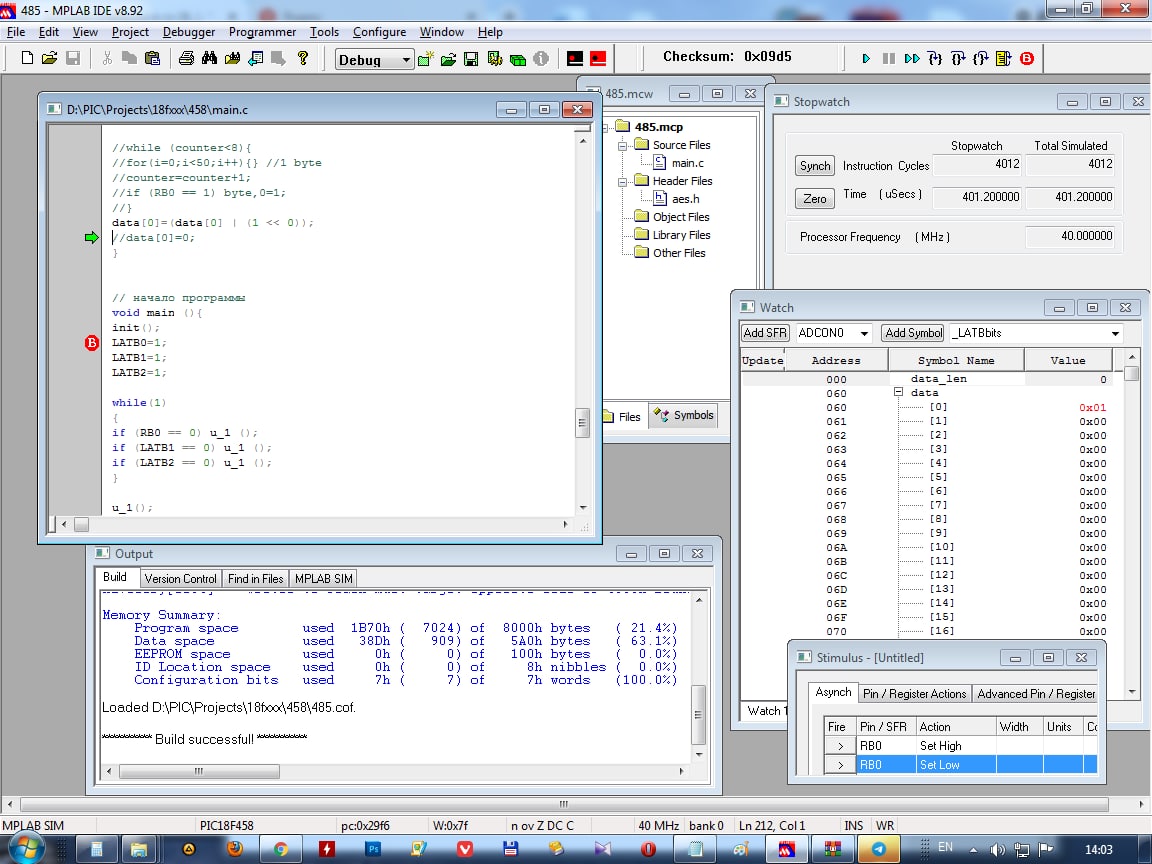Click the Output window horizontal scrollbar thumb
Screen dimensions: 1152x864
point(198,771)
